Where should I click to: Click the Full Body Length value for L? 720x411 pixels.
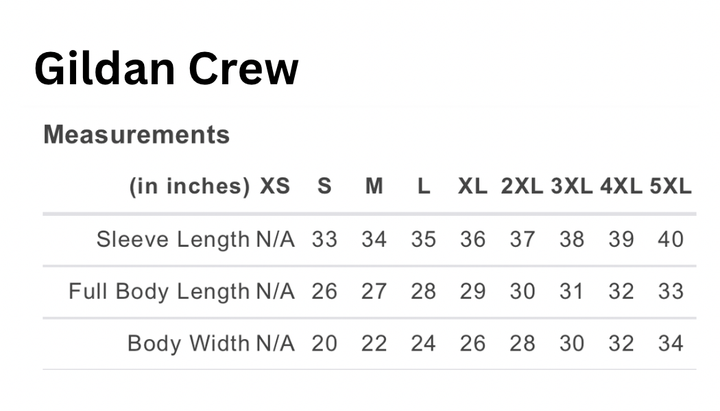(x=423, y=292)
